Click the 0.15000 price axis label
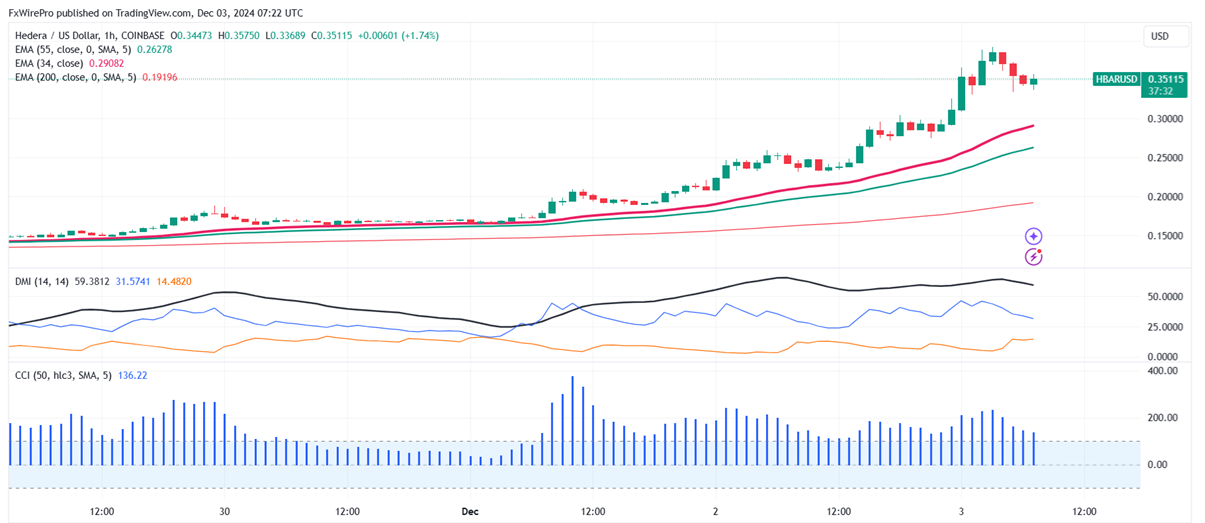 tap(1166, 236)
